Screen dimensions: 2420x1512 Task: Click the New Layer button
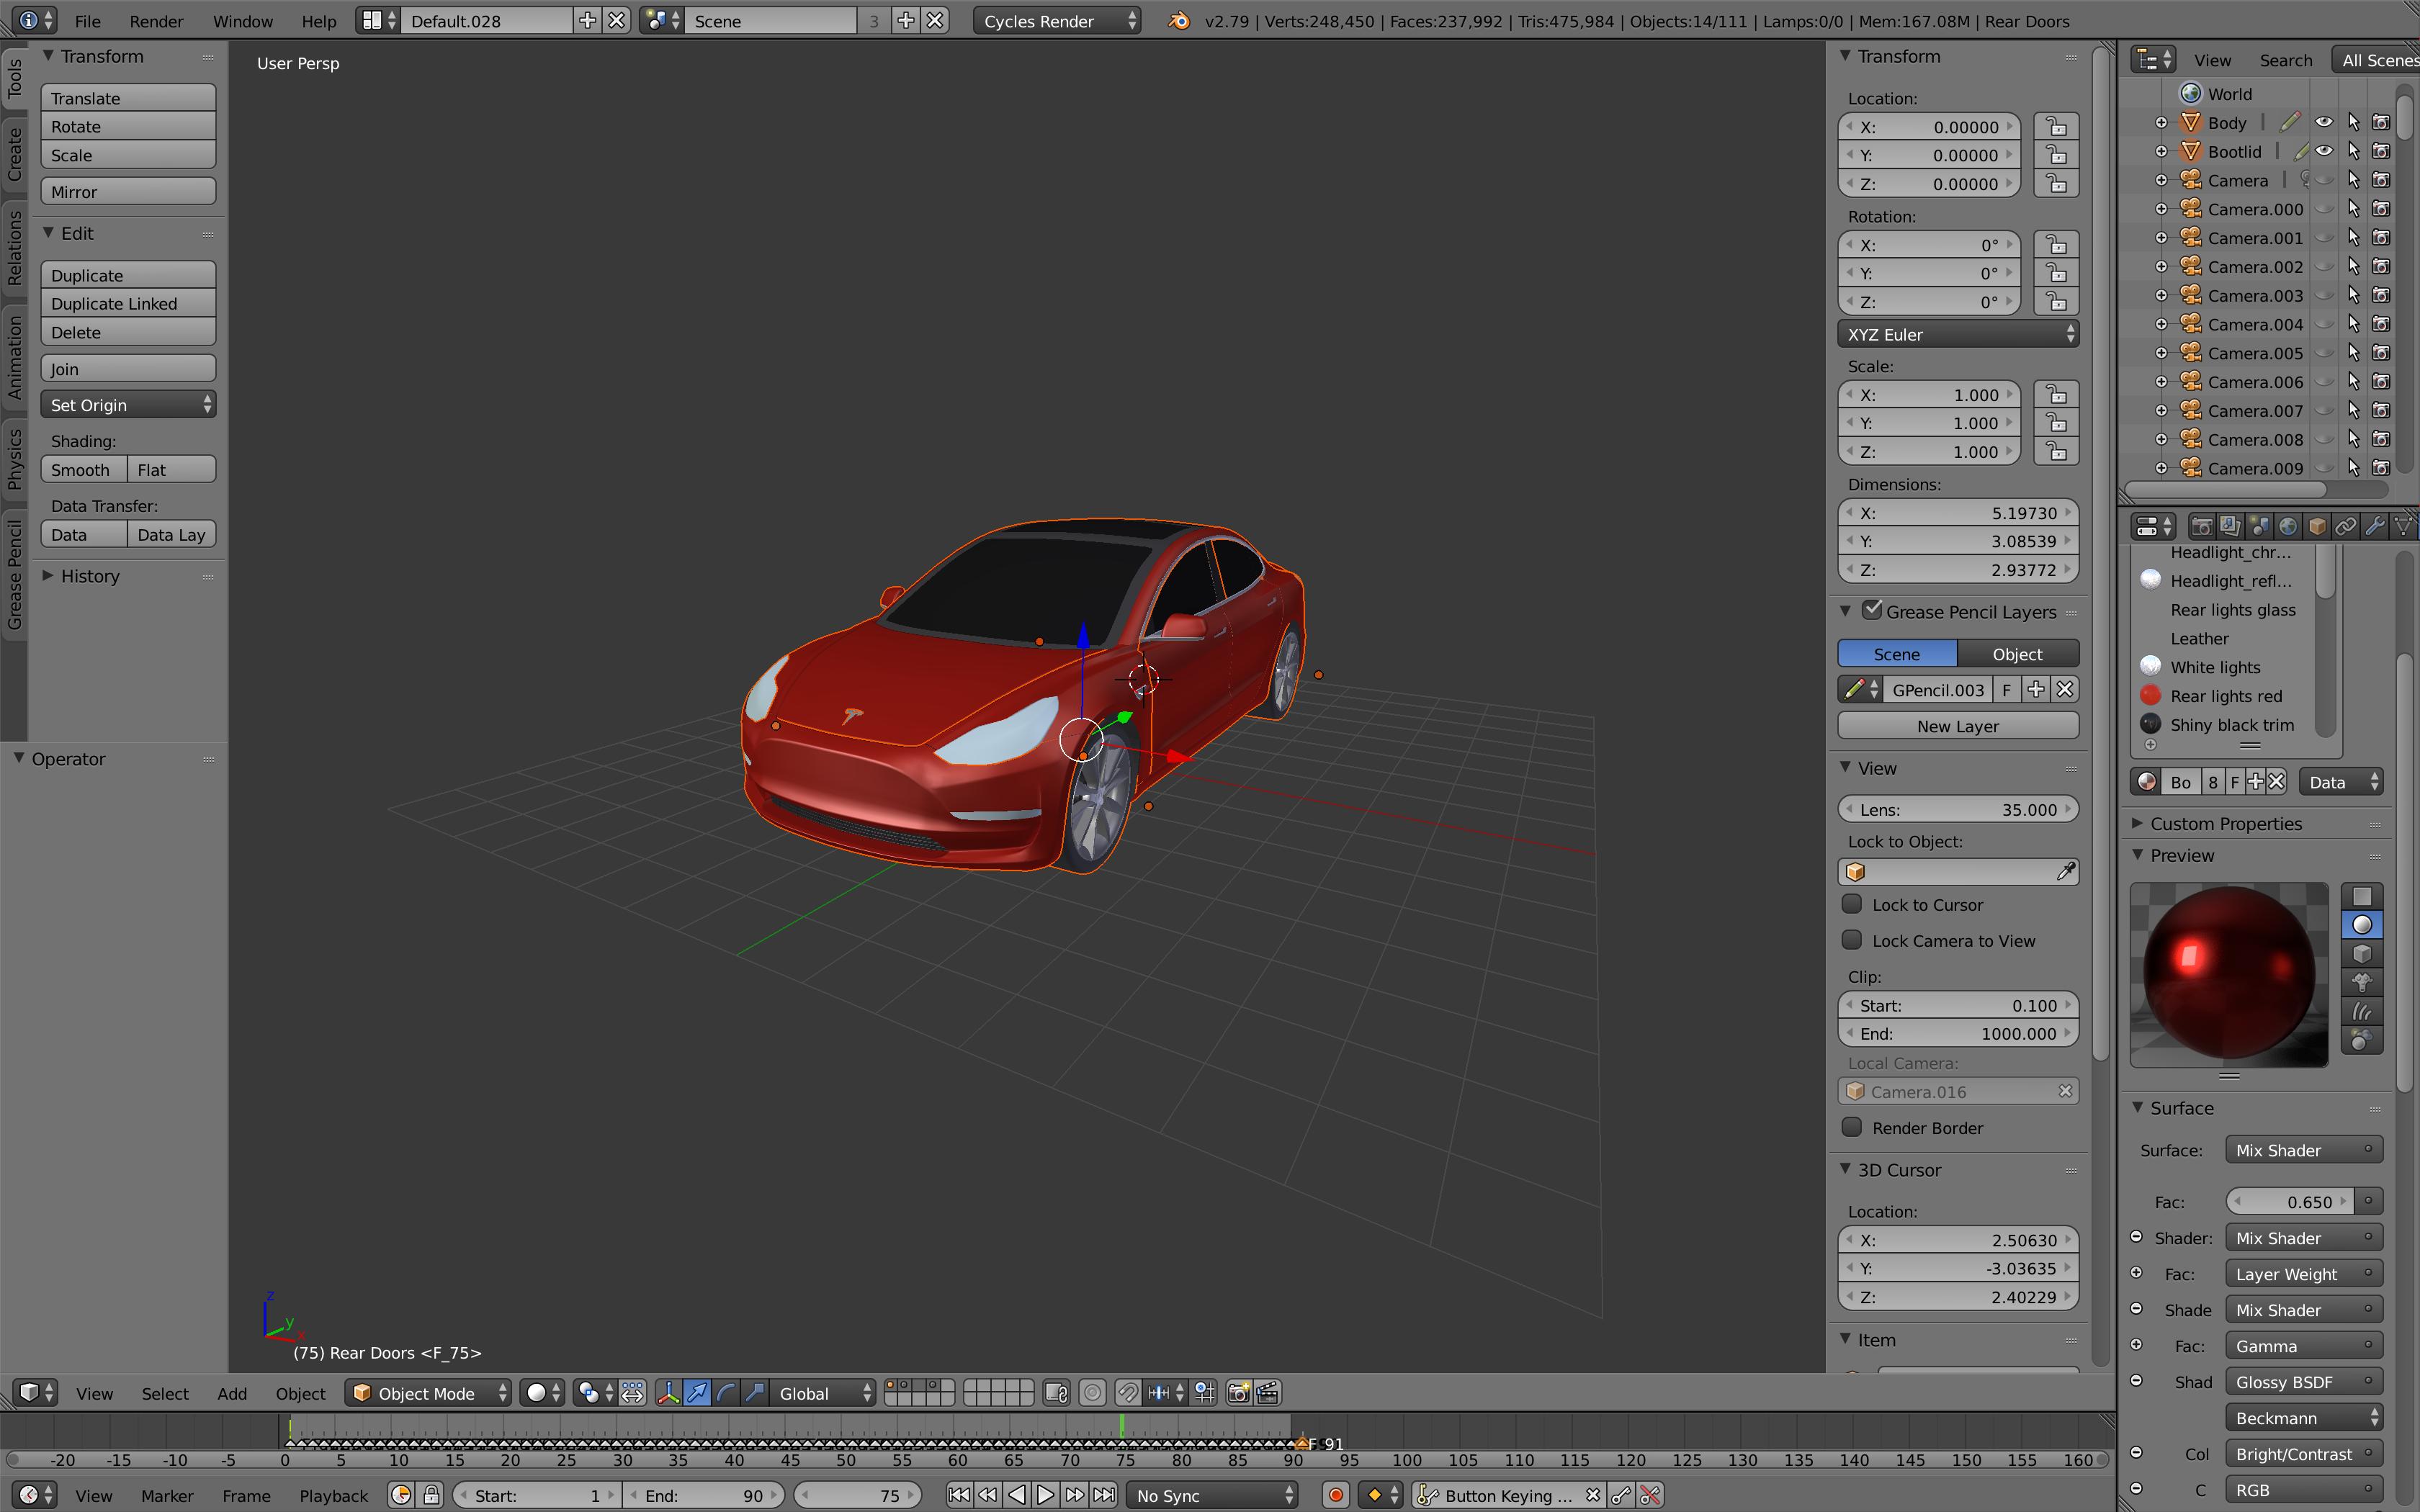point(1957,726)
